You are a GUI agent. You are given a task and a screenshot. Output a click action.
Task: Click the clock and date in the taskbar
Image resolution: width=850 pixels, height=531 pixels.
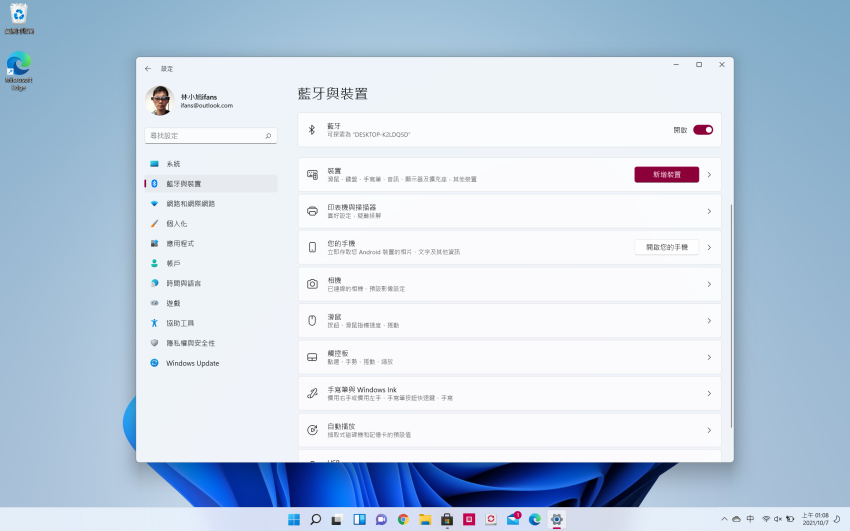pyautogui.click(x=815, y=519)
